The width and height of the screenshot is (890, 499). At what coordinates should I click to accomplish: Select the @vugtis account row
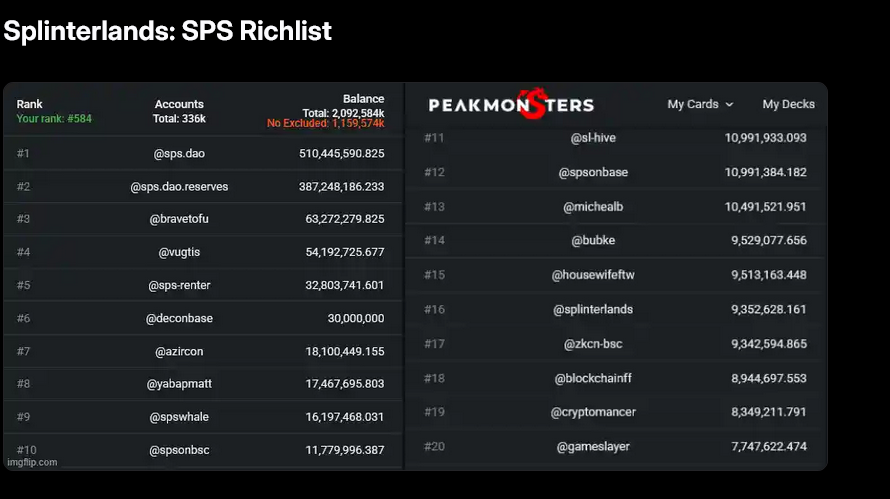point(203,252)
